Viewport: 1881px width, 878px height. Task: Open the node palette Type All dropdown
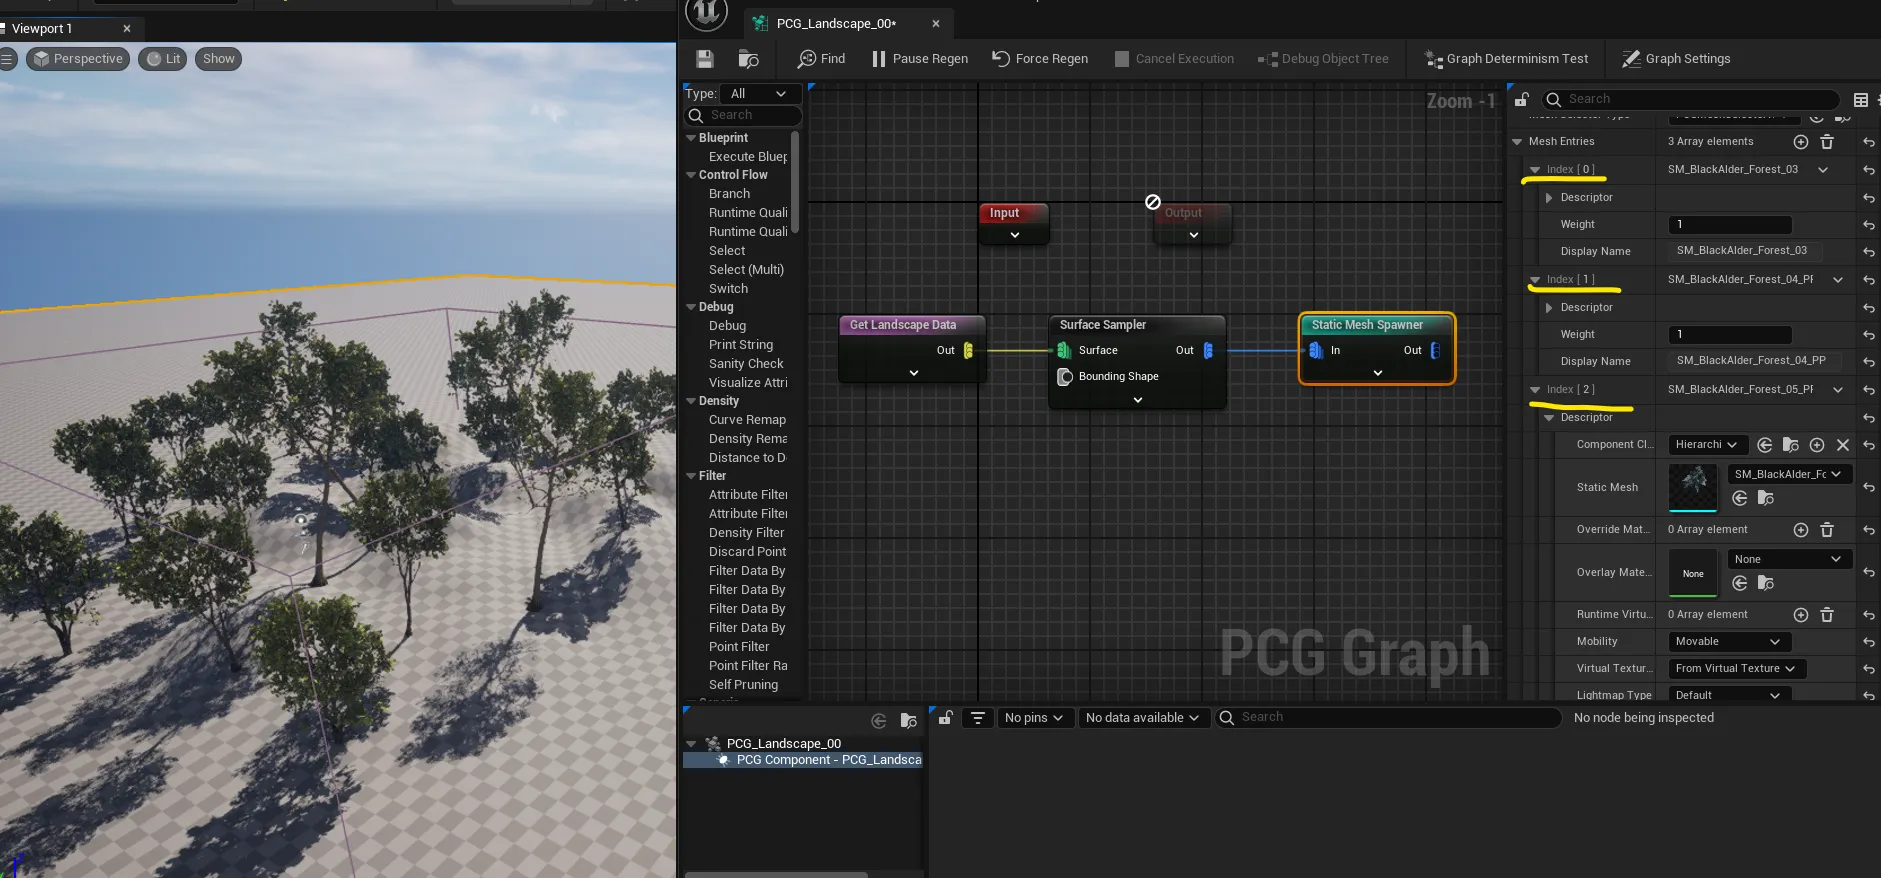(759, 94)
